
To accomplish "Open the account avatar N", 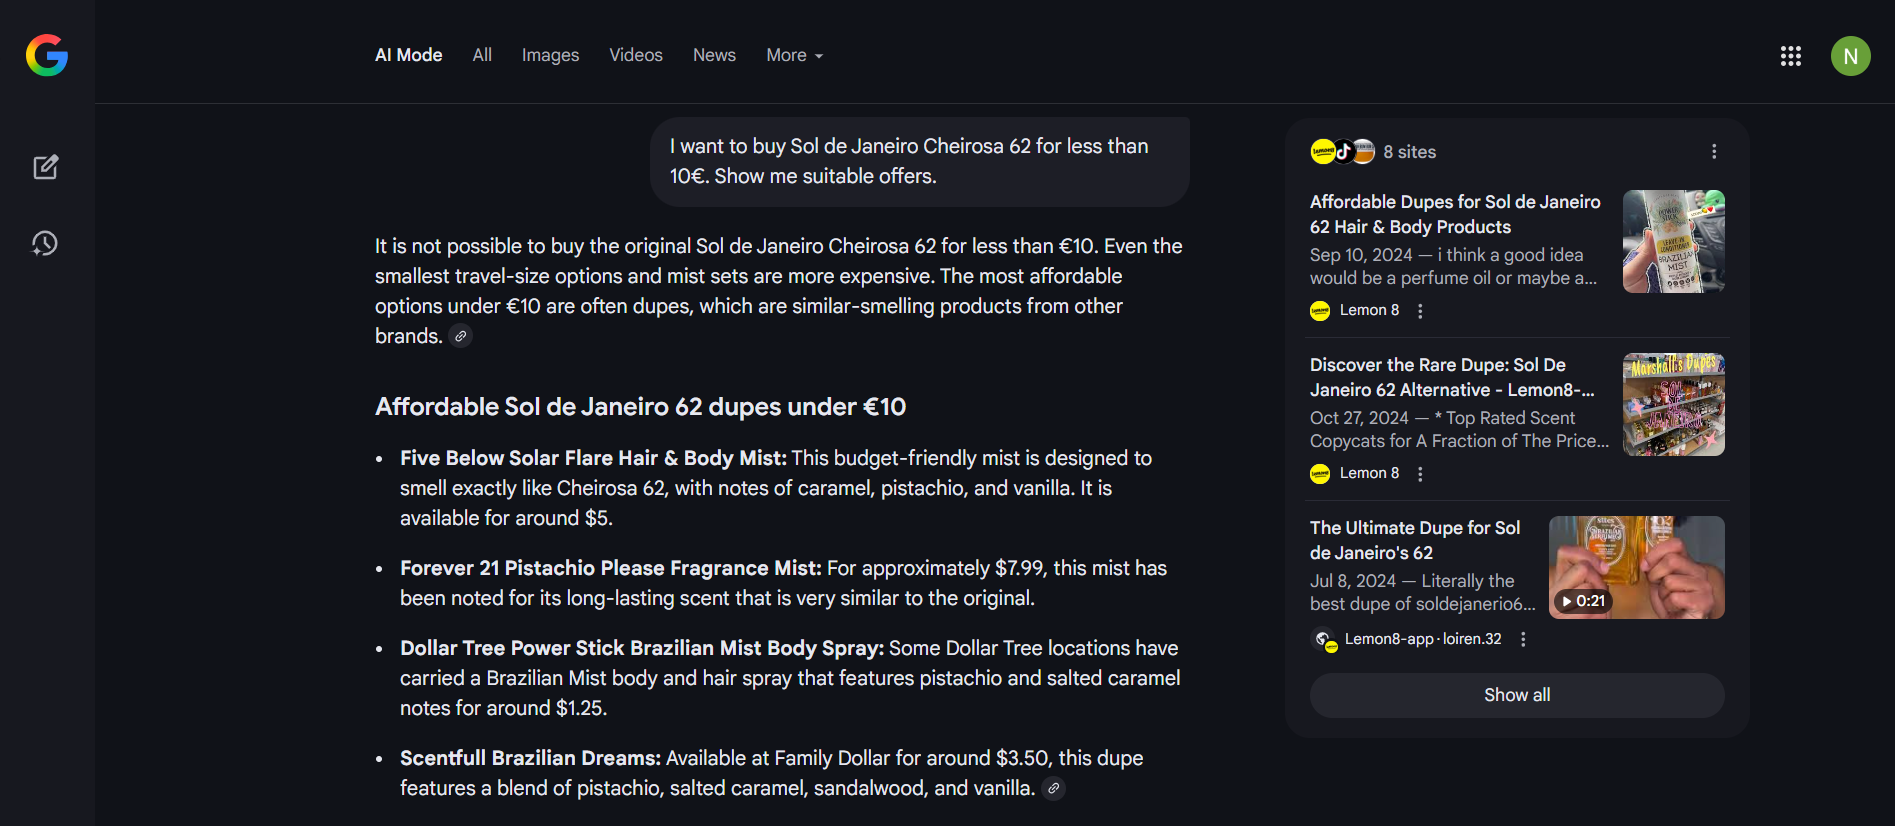I will click(1851, 56).
